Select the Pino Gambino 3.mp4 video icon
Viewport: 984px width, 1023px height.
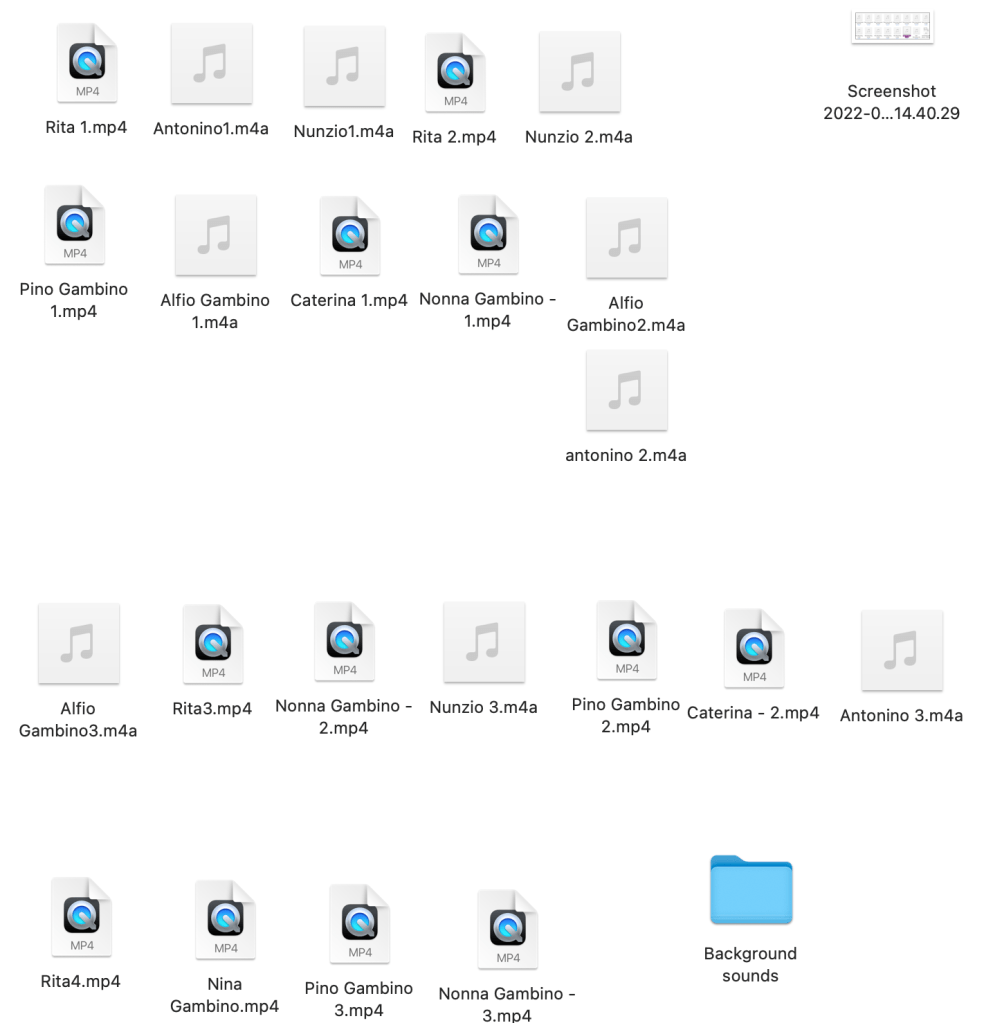359,924
